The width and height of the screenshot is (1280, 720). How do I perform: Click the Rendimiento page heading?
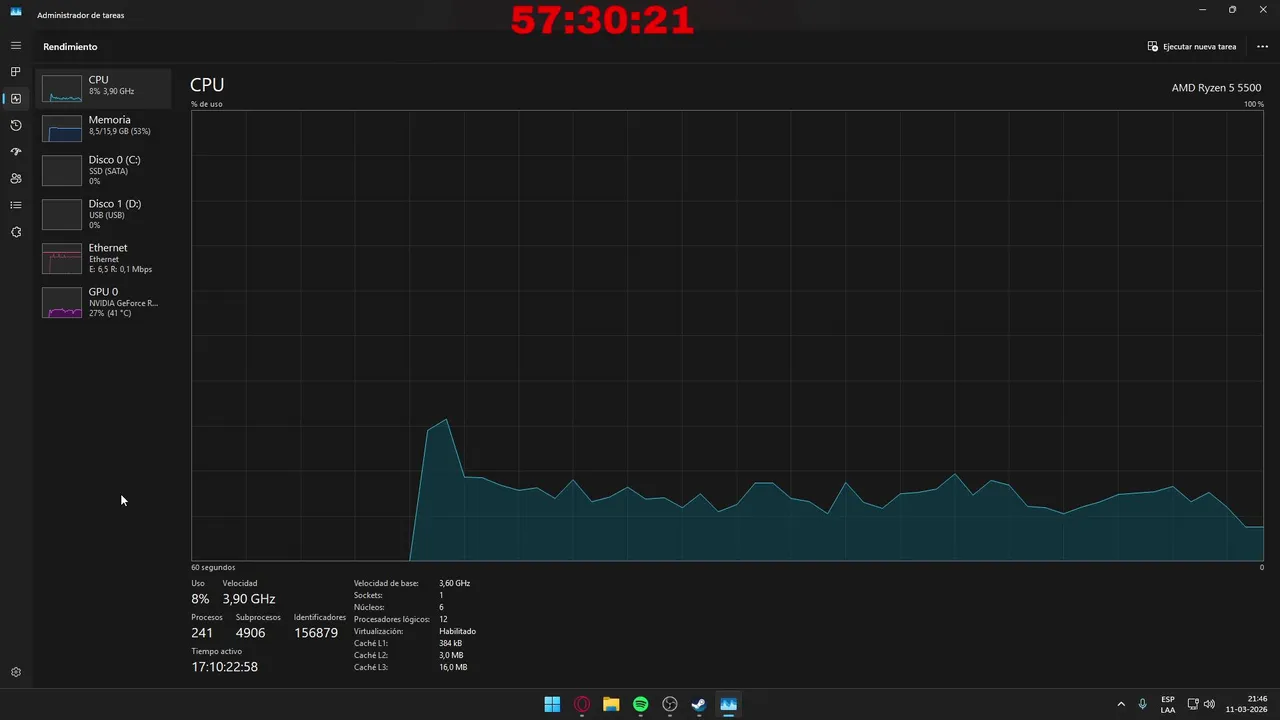click(70, 47)
